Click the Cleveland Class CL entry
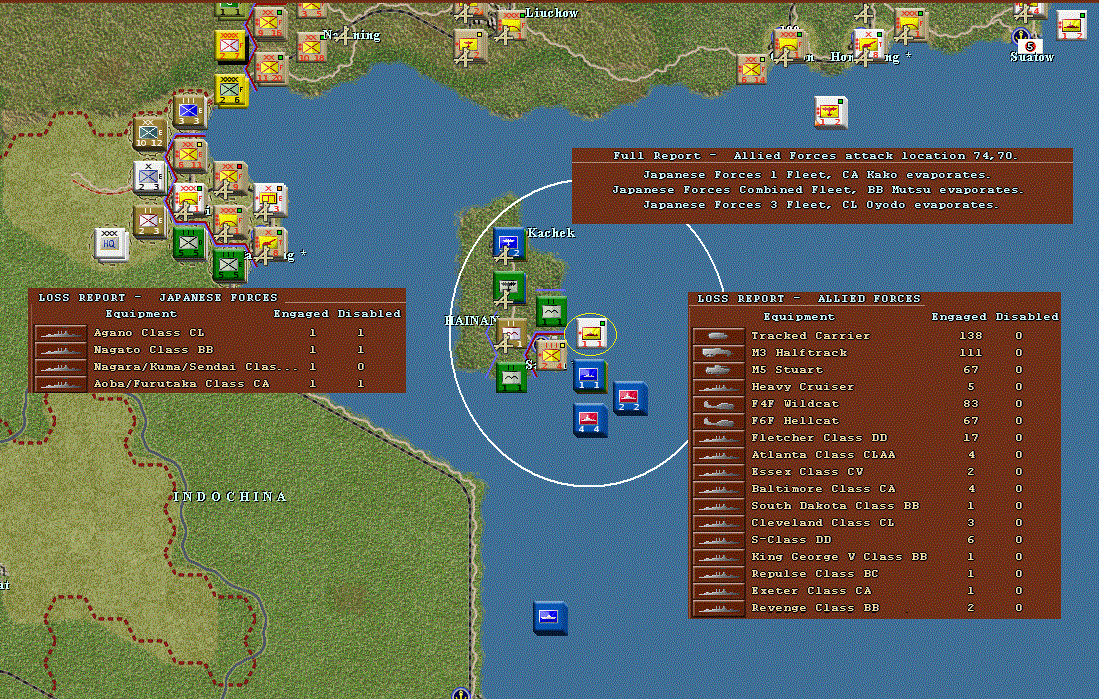The image size is (1099, 699). tap(823, 522)
